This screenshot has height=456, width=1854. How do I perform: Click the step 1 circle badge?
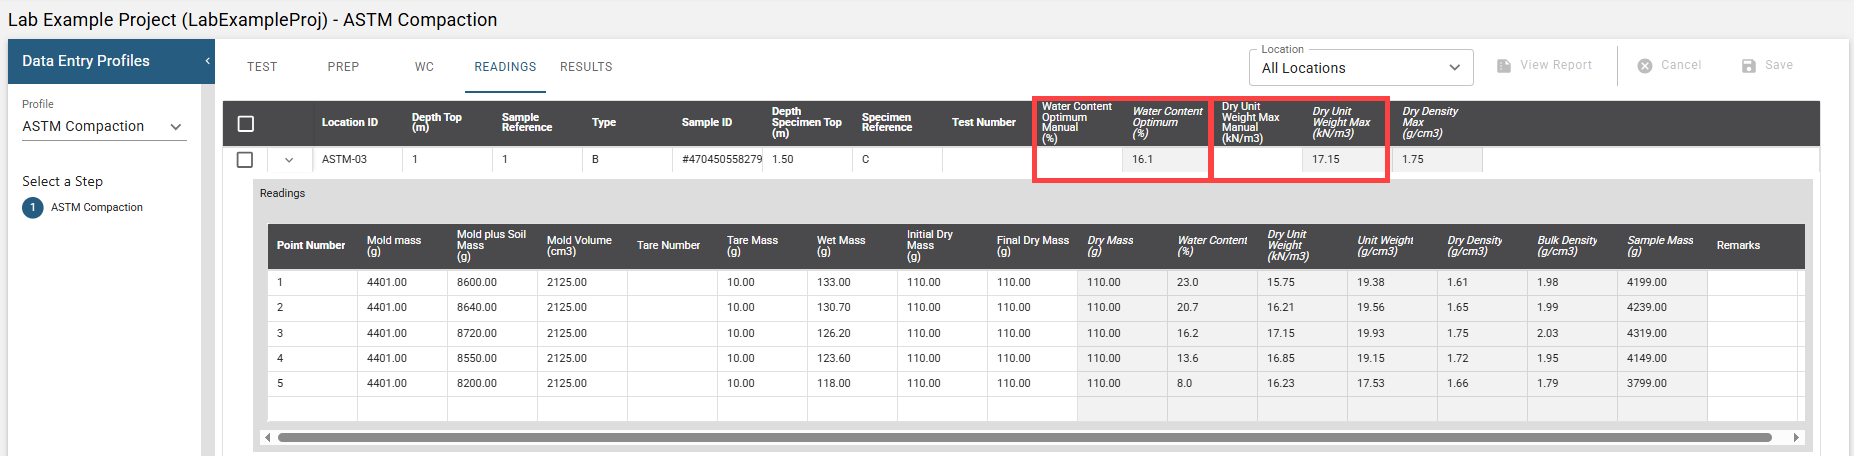(33, 208)
